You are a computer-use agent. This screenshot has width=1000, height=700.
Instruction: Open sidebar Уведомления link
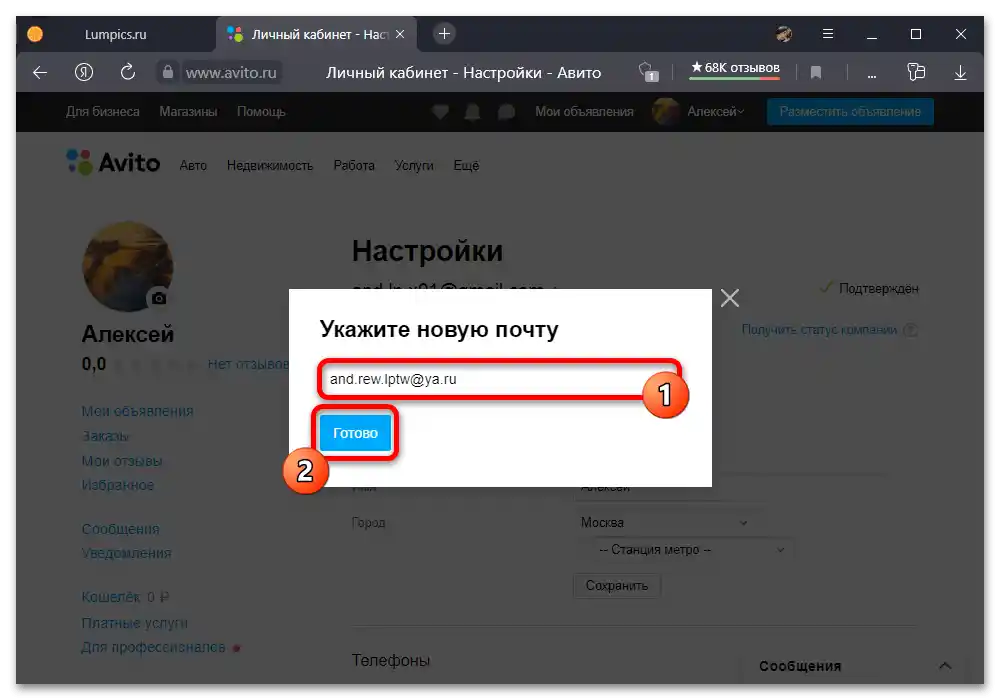[126, 553]
